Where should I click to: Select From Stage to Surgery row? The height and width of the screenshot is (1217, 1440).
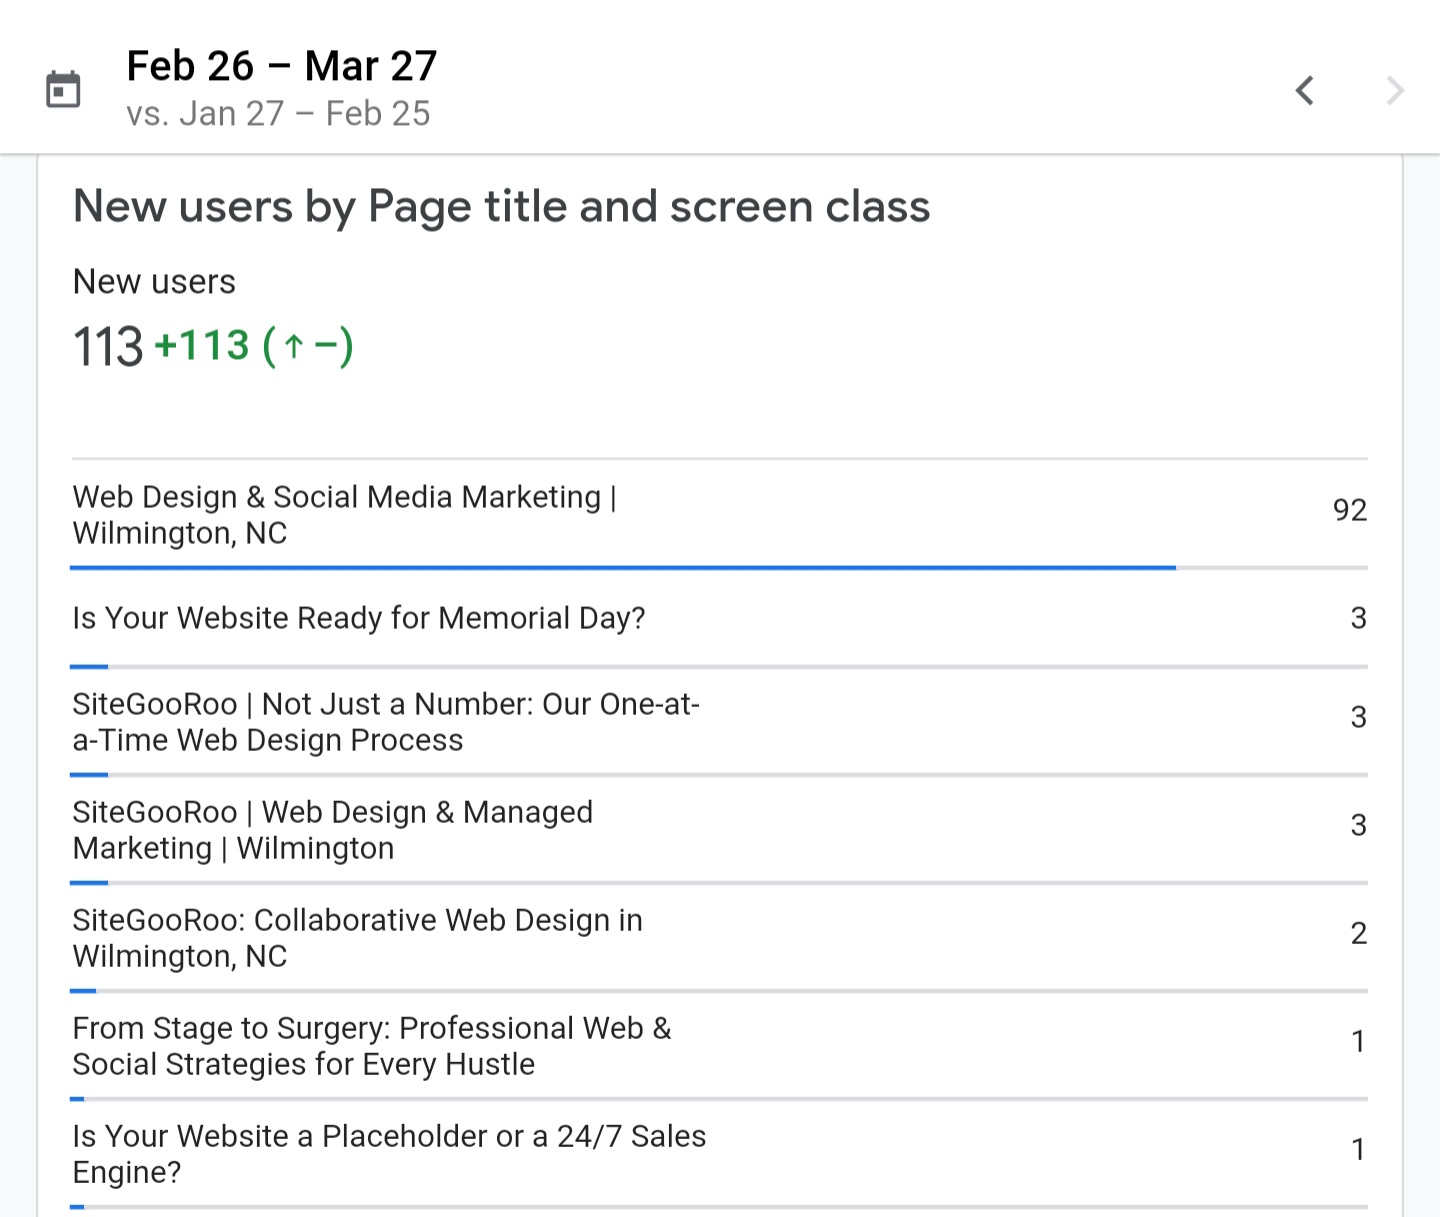pos(371,1046)
